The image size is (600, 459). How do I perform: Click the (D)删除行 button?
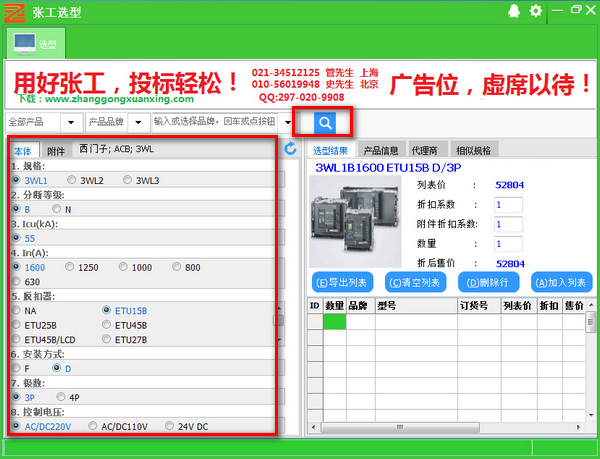tap(488, 283)
